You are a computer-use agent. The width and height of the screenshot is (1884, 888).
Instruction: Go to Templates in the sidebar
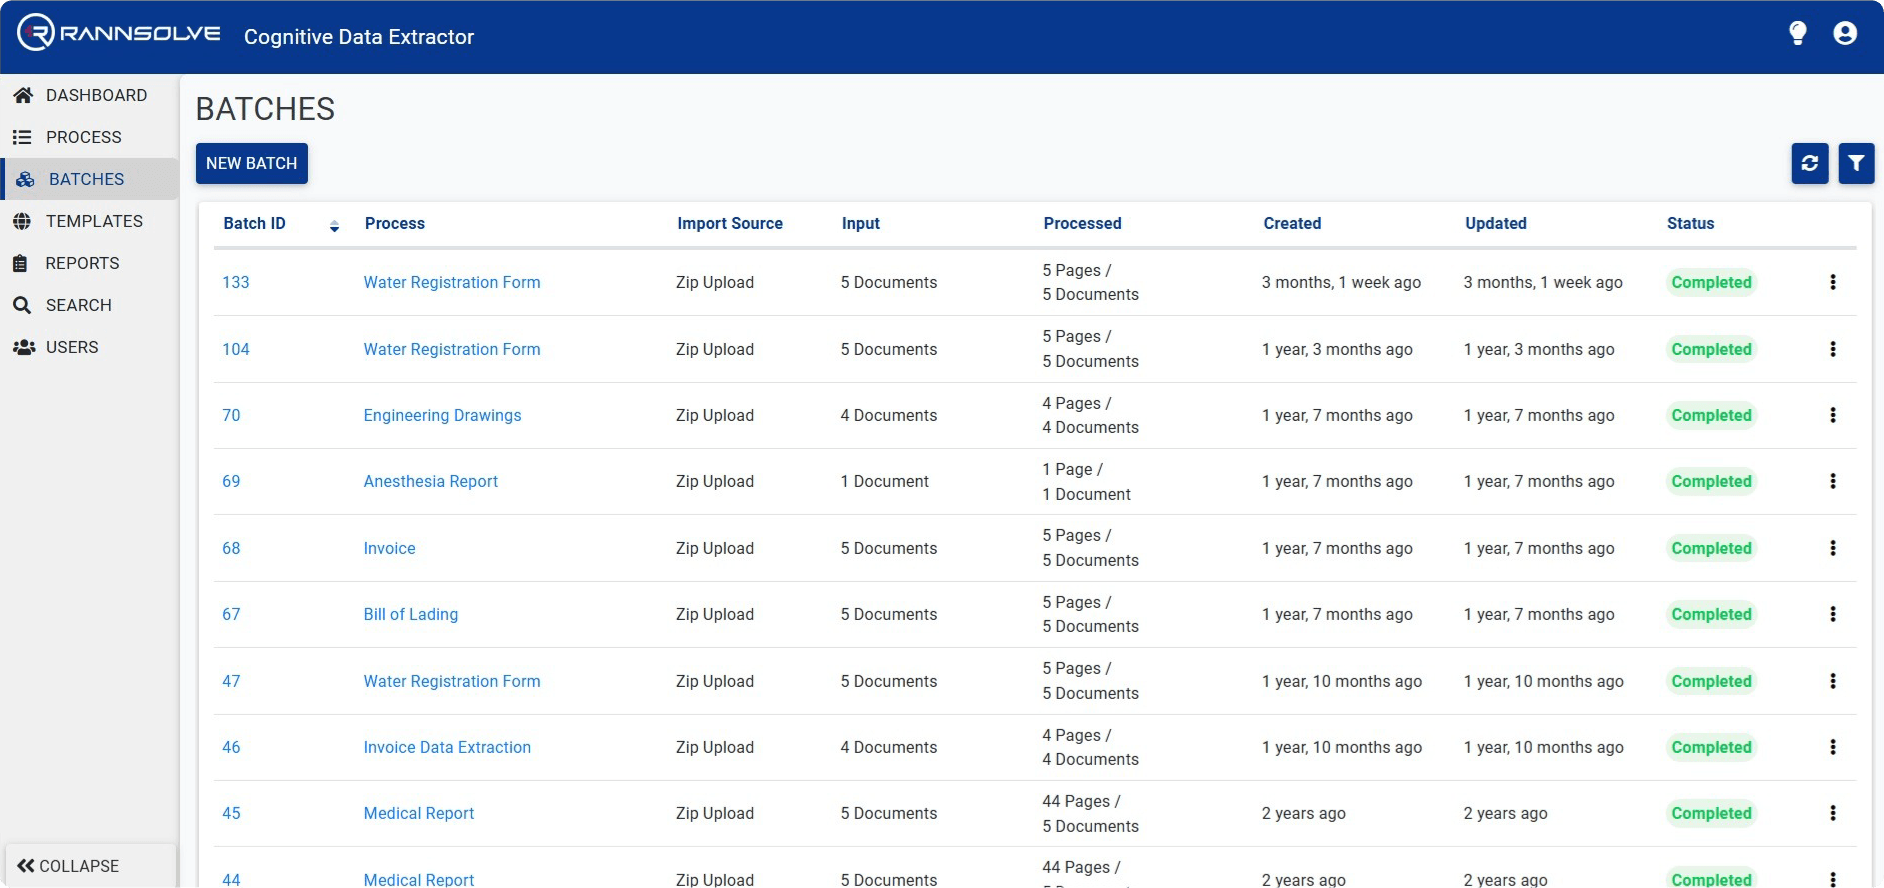[94, 221]
